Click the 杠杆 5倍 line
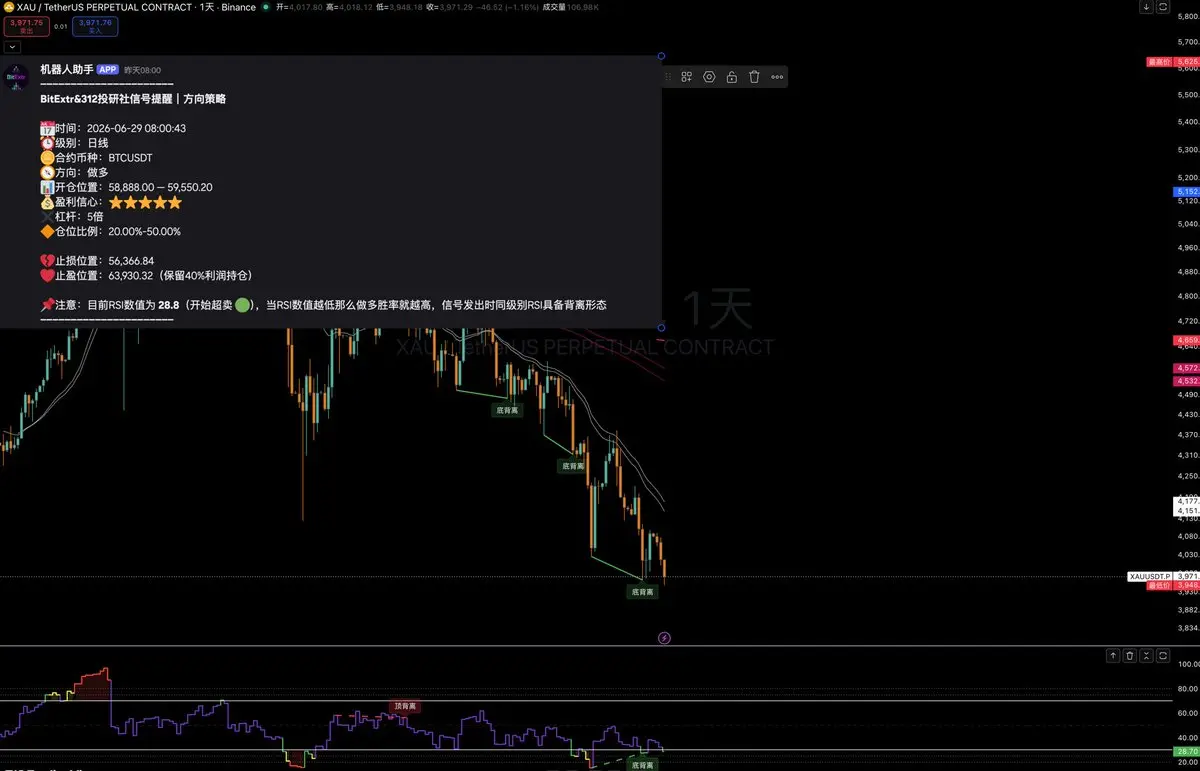This screenshot has height=771, width=1200. pos(71,216)
